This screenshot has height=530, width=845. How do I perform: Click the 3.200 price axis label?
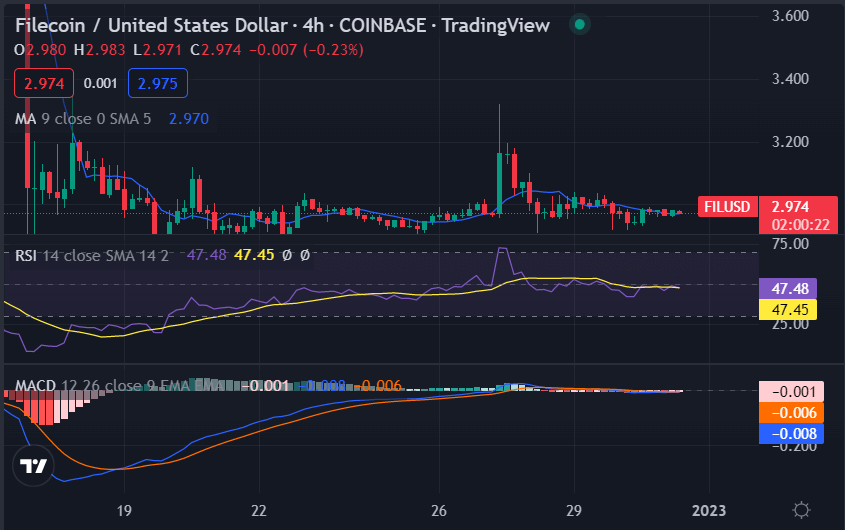click(790, 142)
